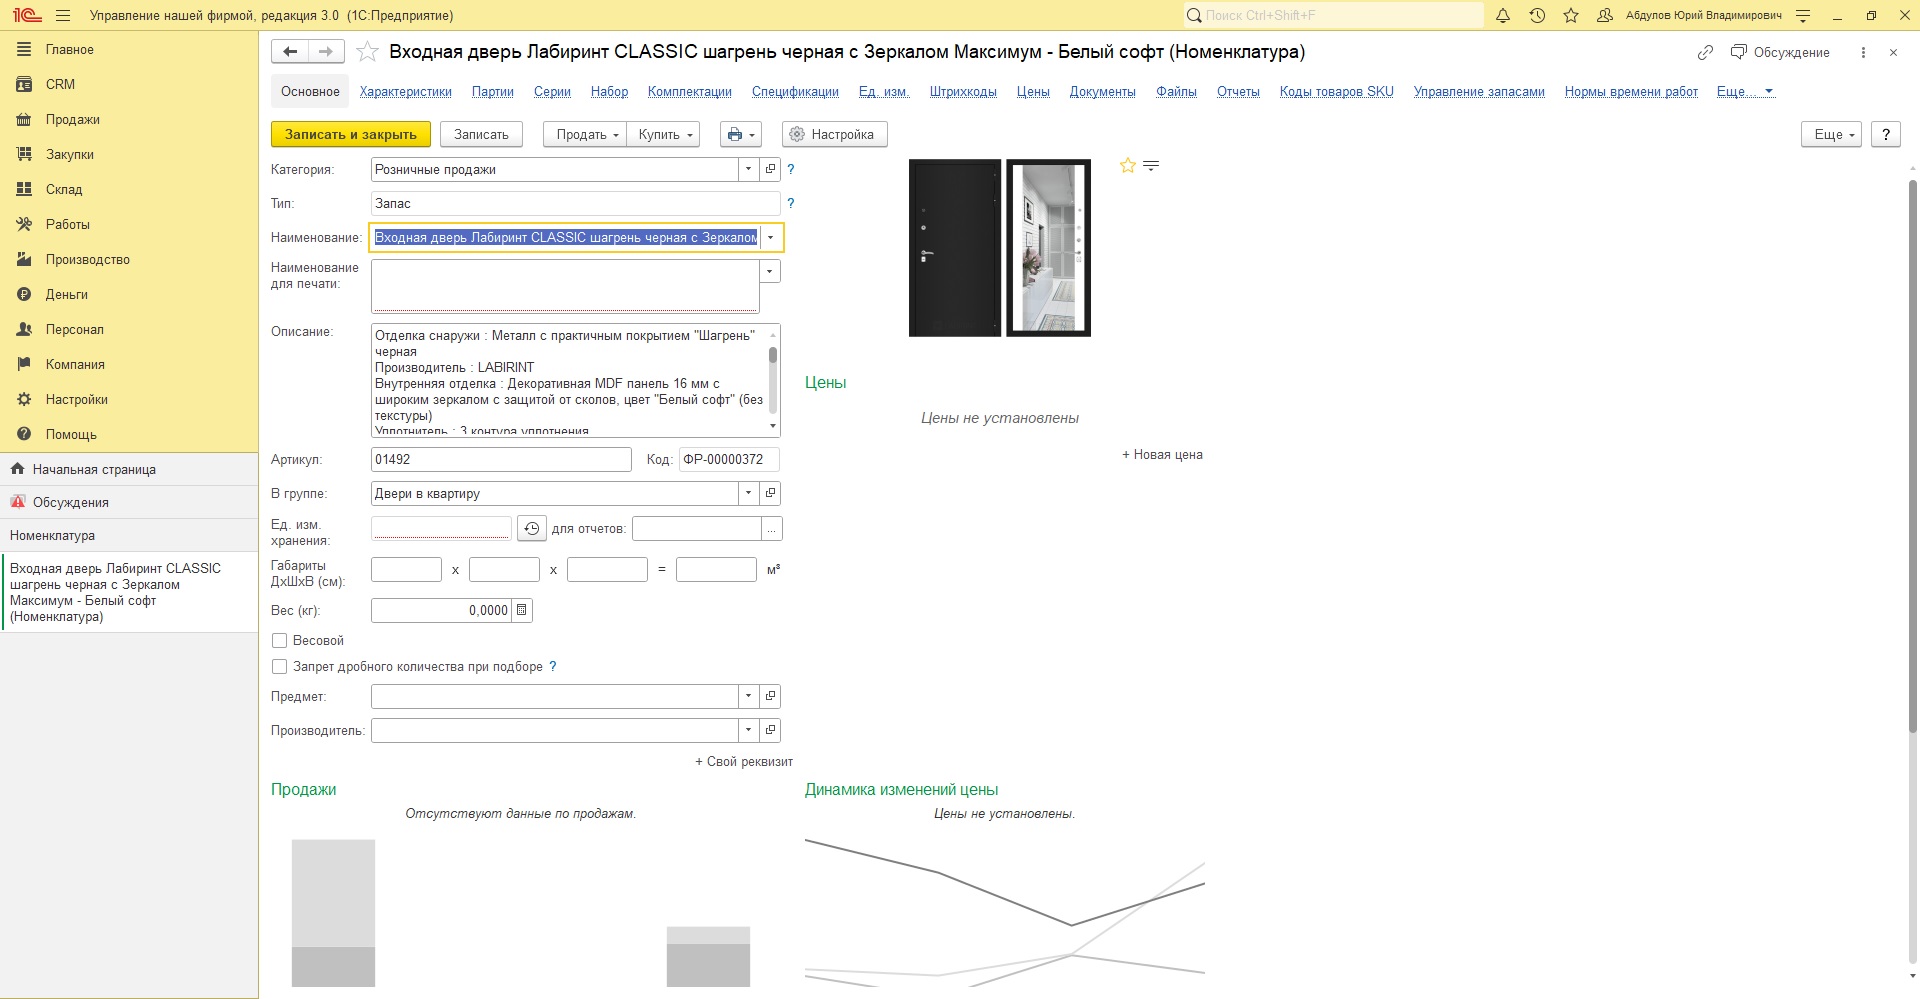
Task: Expand the Категория dropdown arrow
Action: [748, 169]
